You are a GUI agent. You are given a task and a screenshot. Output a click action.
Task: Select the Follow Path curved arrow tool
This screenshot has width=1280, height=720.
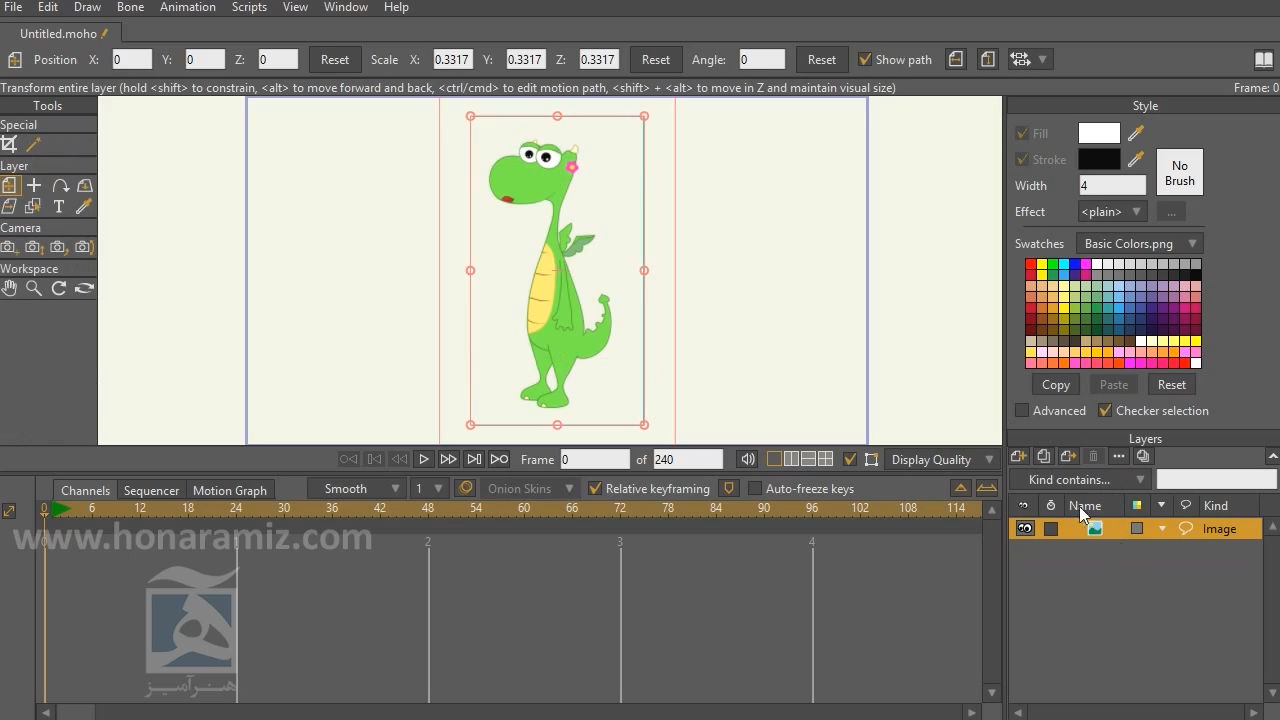tap(60, 185)
